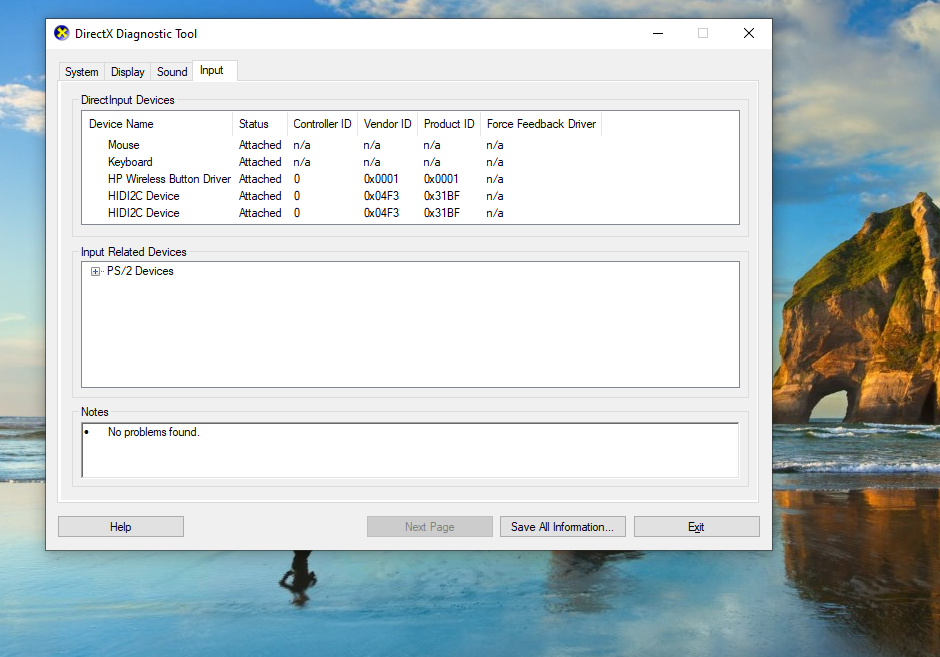The image size is (940, 657).
Task: Go to the Sound tab
Action: (x=172, y=72)
